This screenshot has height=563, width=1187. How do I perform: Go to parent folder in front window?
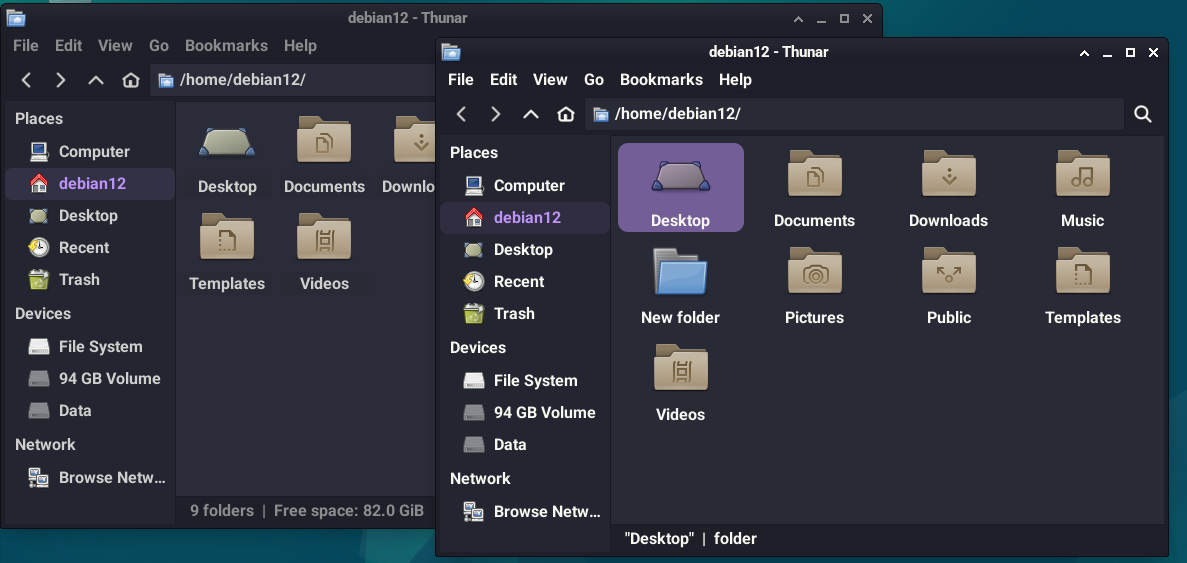[x=531, y=114]
